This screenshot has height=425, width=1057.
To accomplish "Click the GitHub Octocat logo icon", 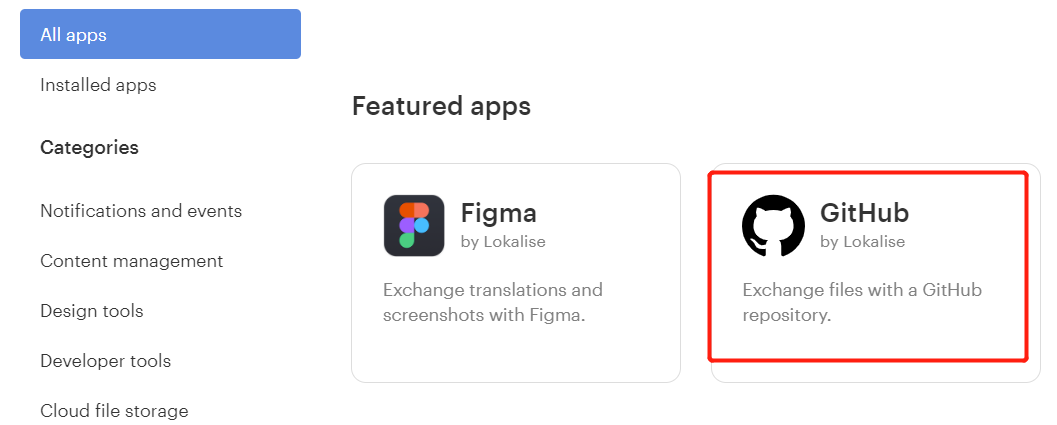I will click(773, 226).
